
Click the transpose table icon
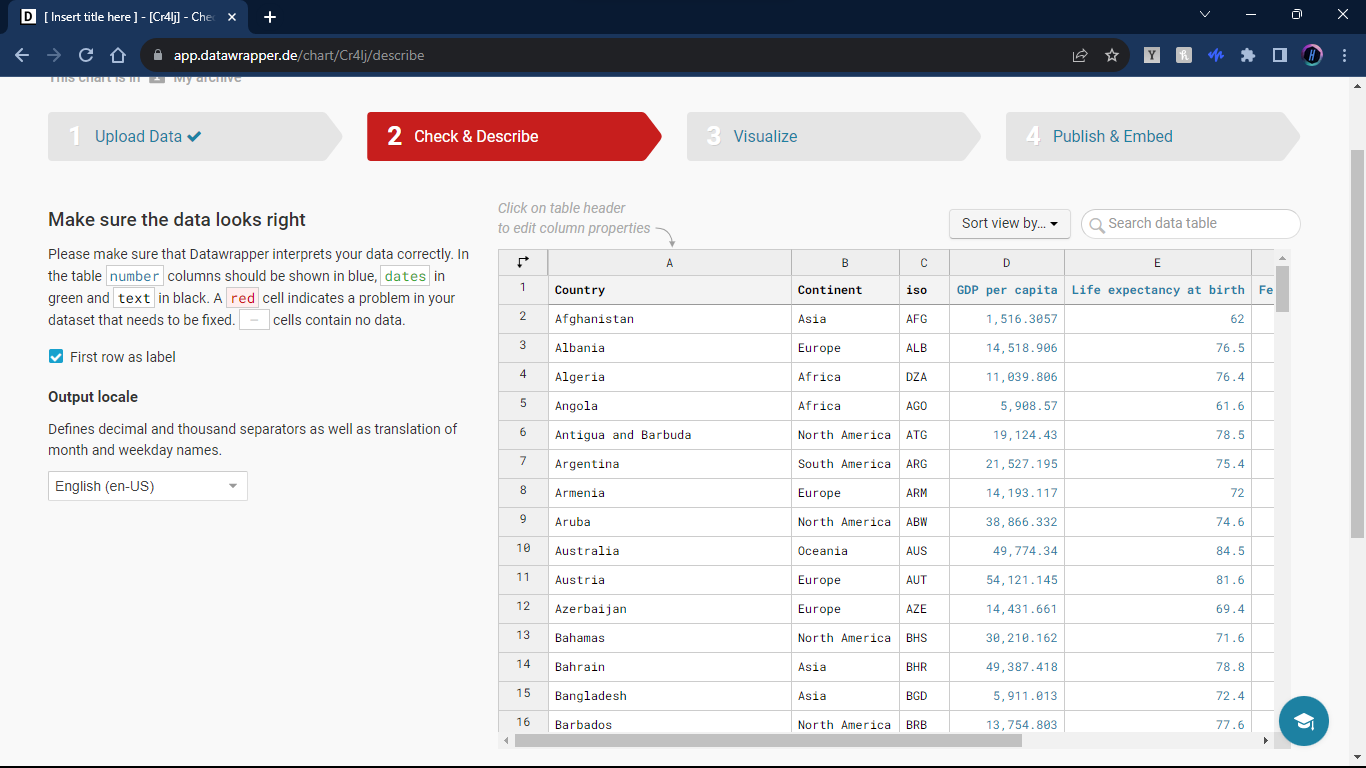523,262
